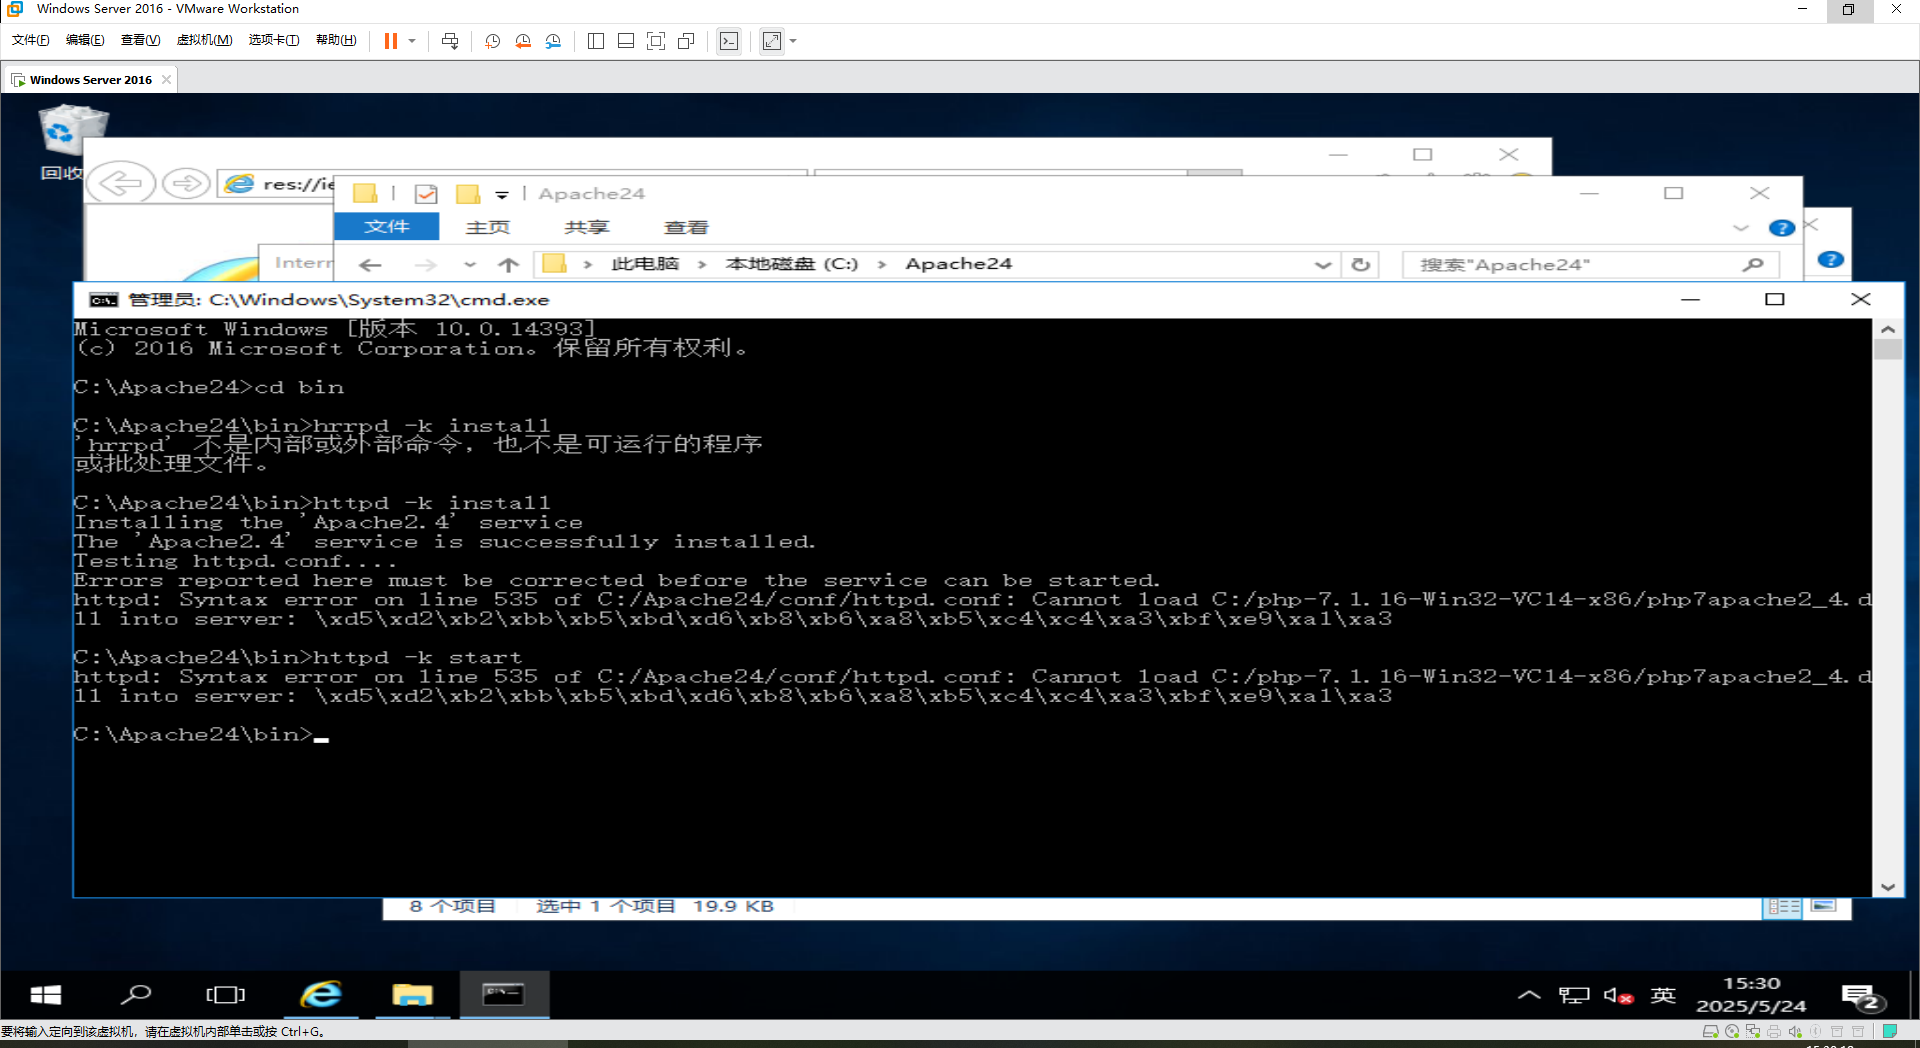The image size is (1920, 1048).
Task: Switch the 英 input language indicator
Action: click(1663, 995)
